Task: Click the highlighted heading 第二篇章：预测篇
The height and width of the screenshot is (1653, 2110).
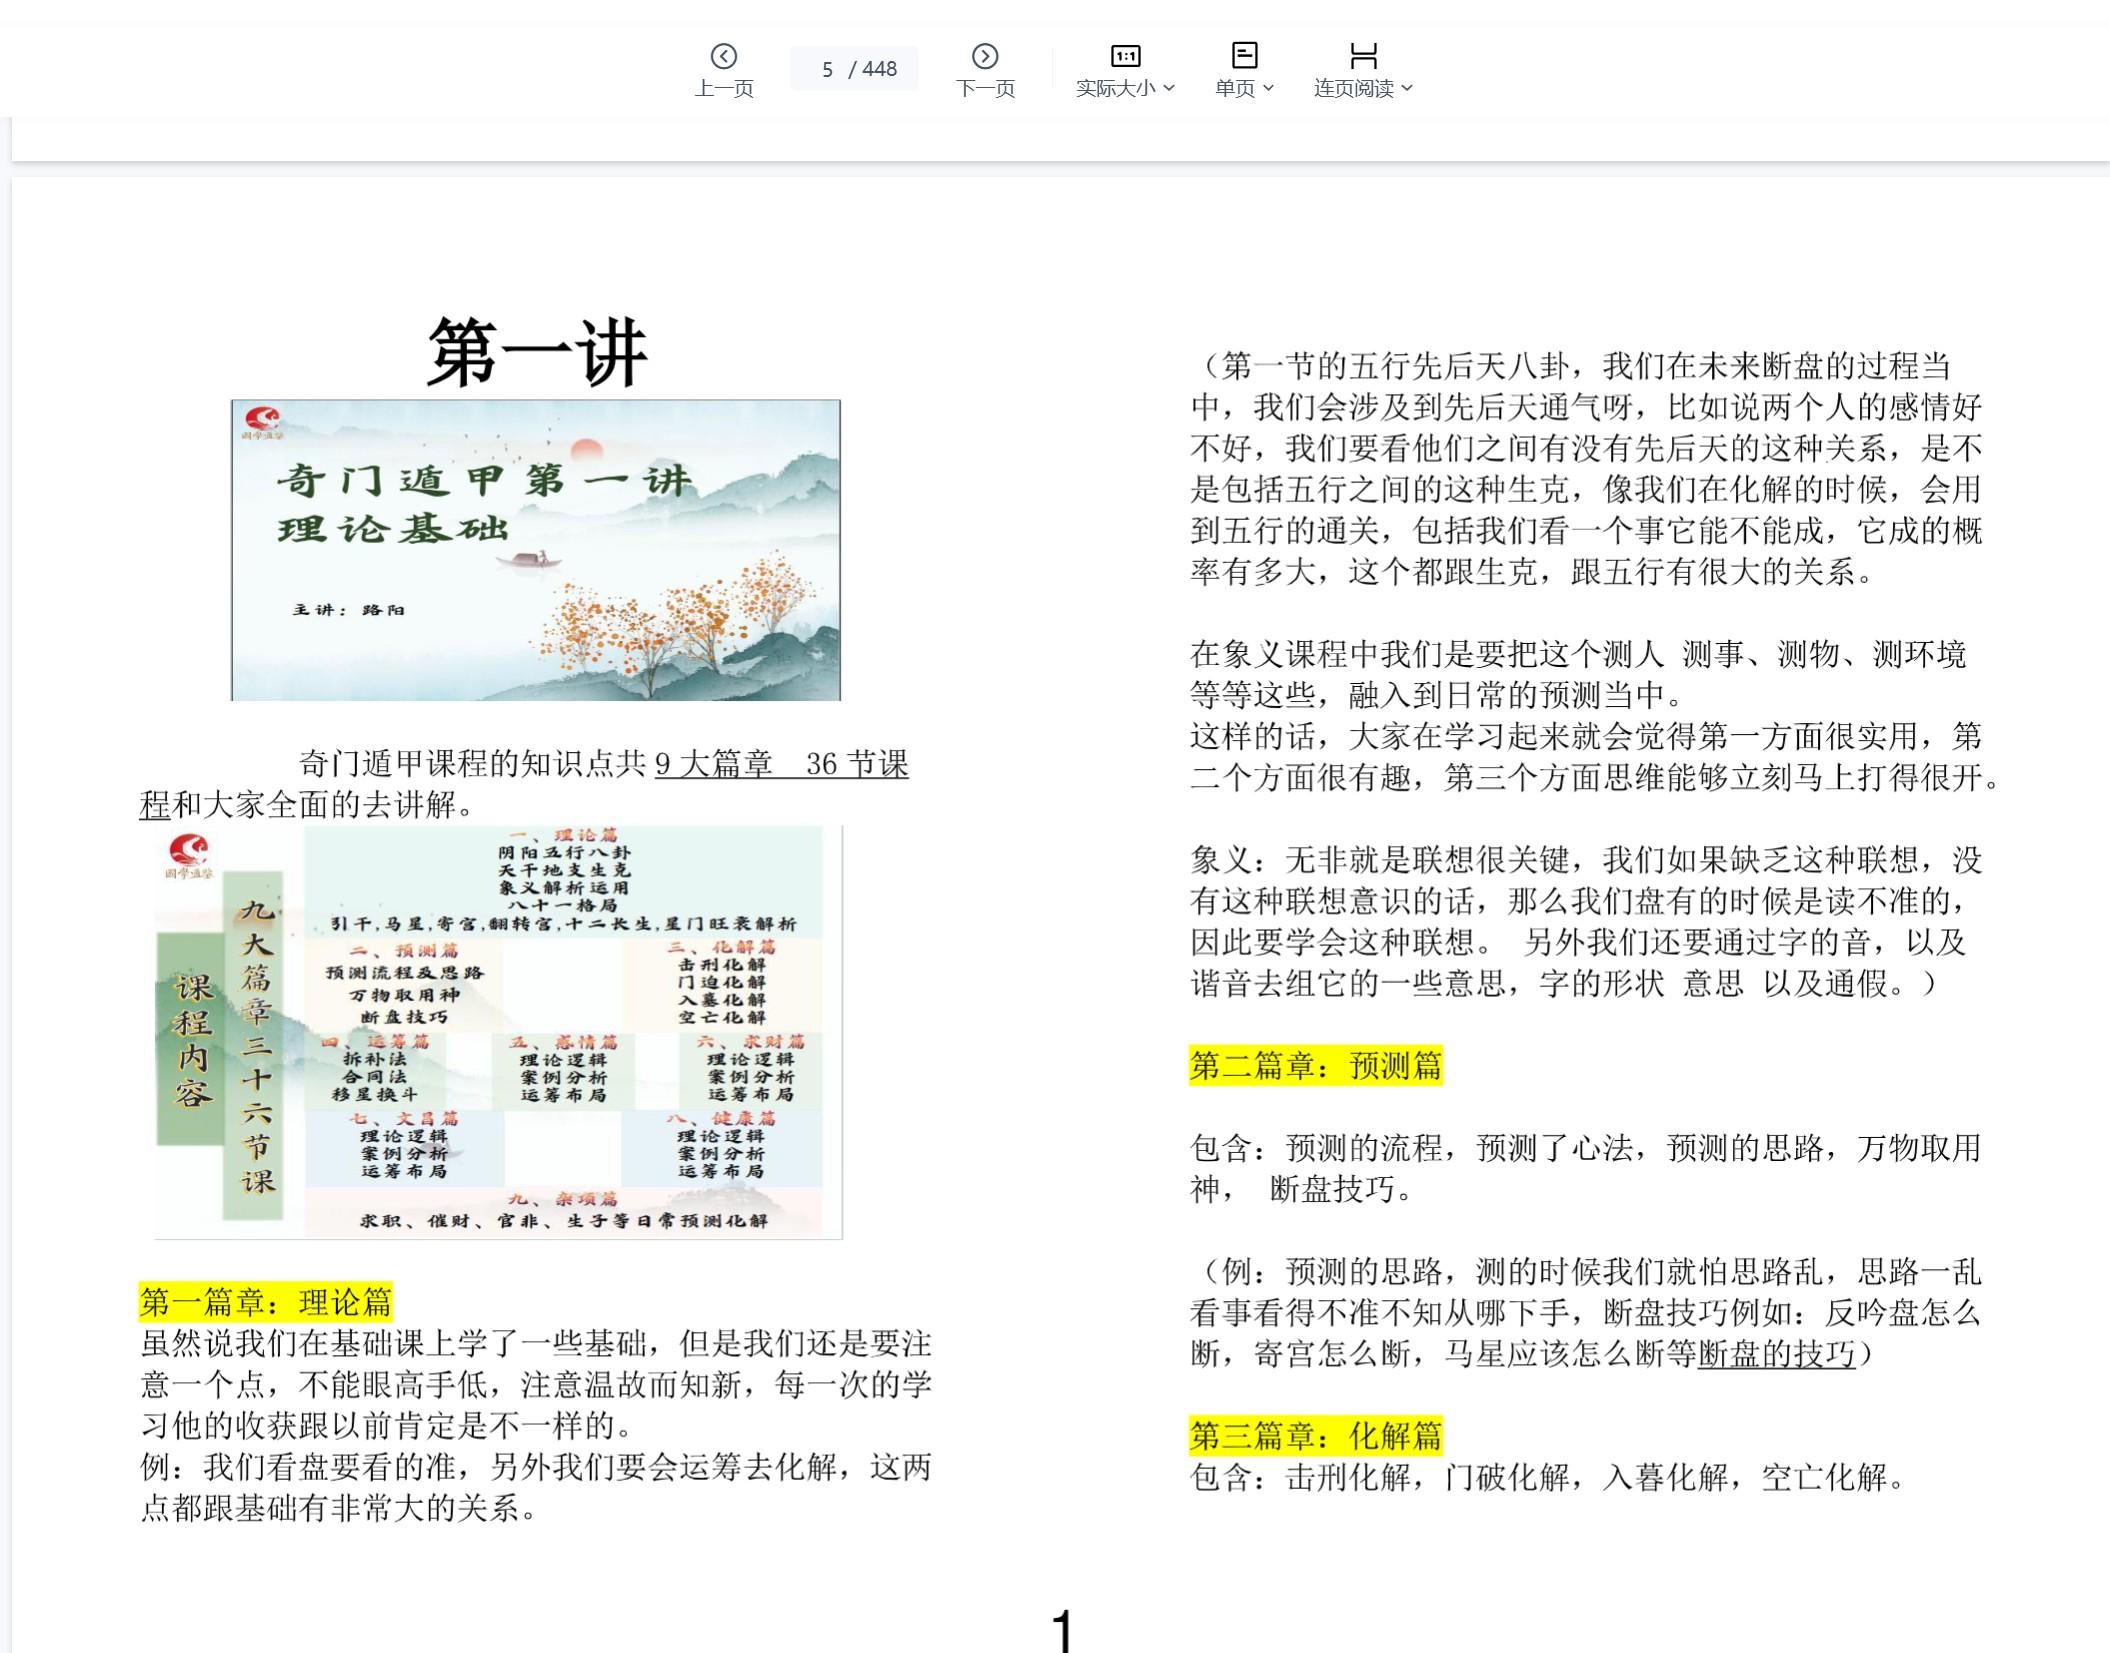Action: (1315, 1065)
